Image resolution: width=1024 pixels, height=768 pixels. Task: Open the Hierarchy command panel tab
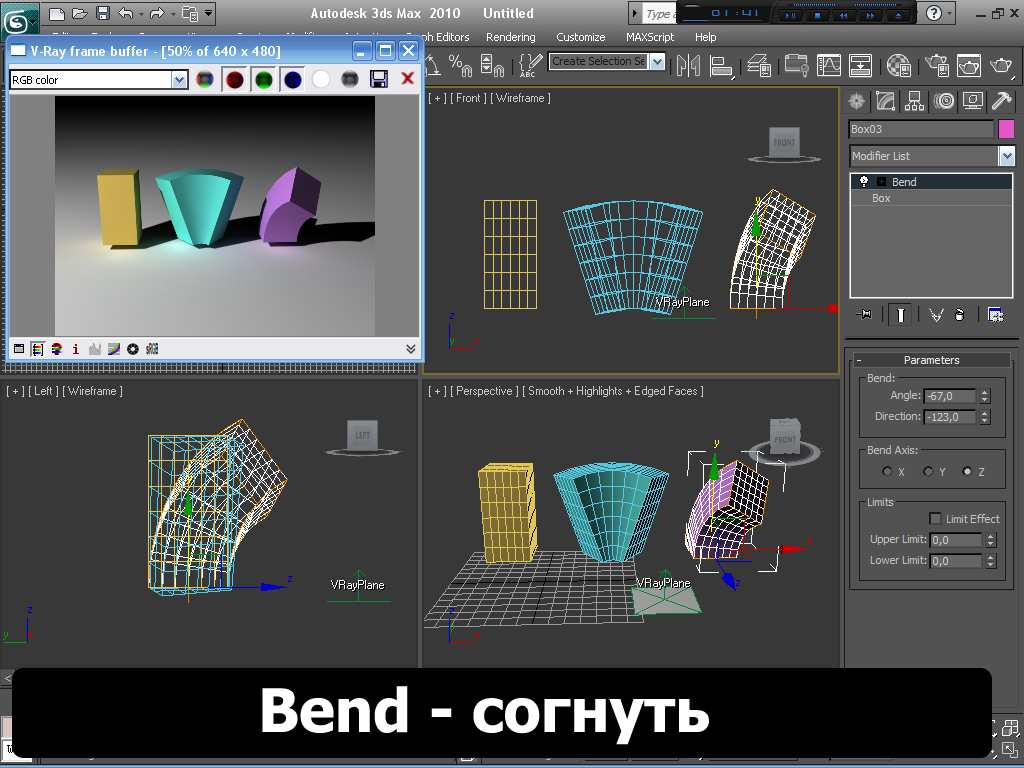[914, 101]
